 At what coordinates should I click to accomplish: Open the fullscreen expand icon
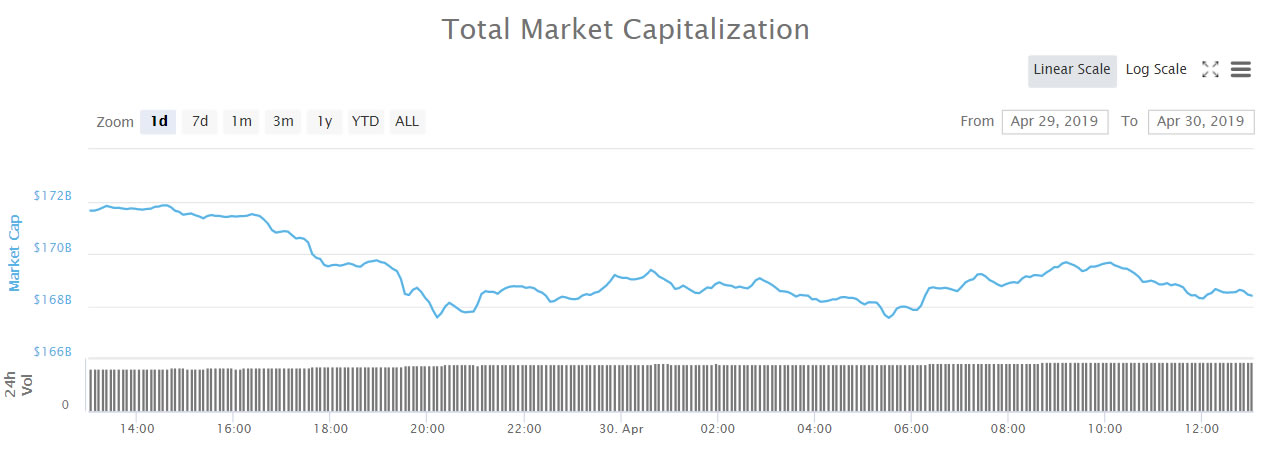click(x=1210, y=69)
